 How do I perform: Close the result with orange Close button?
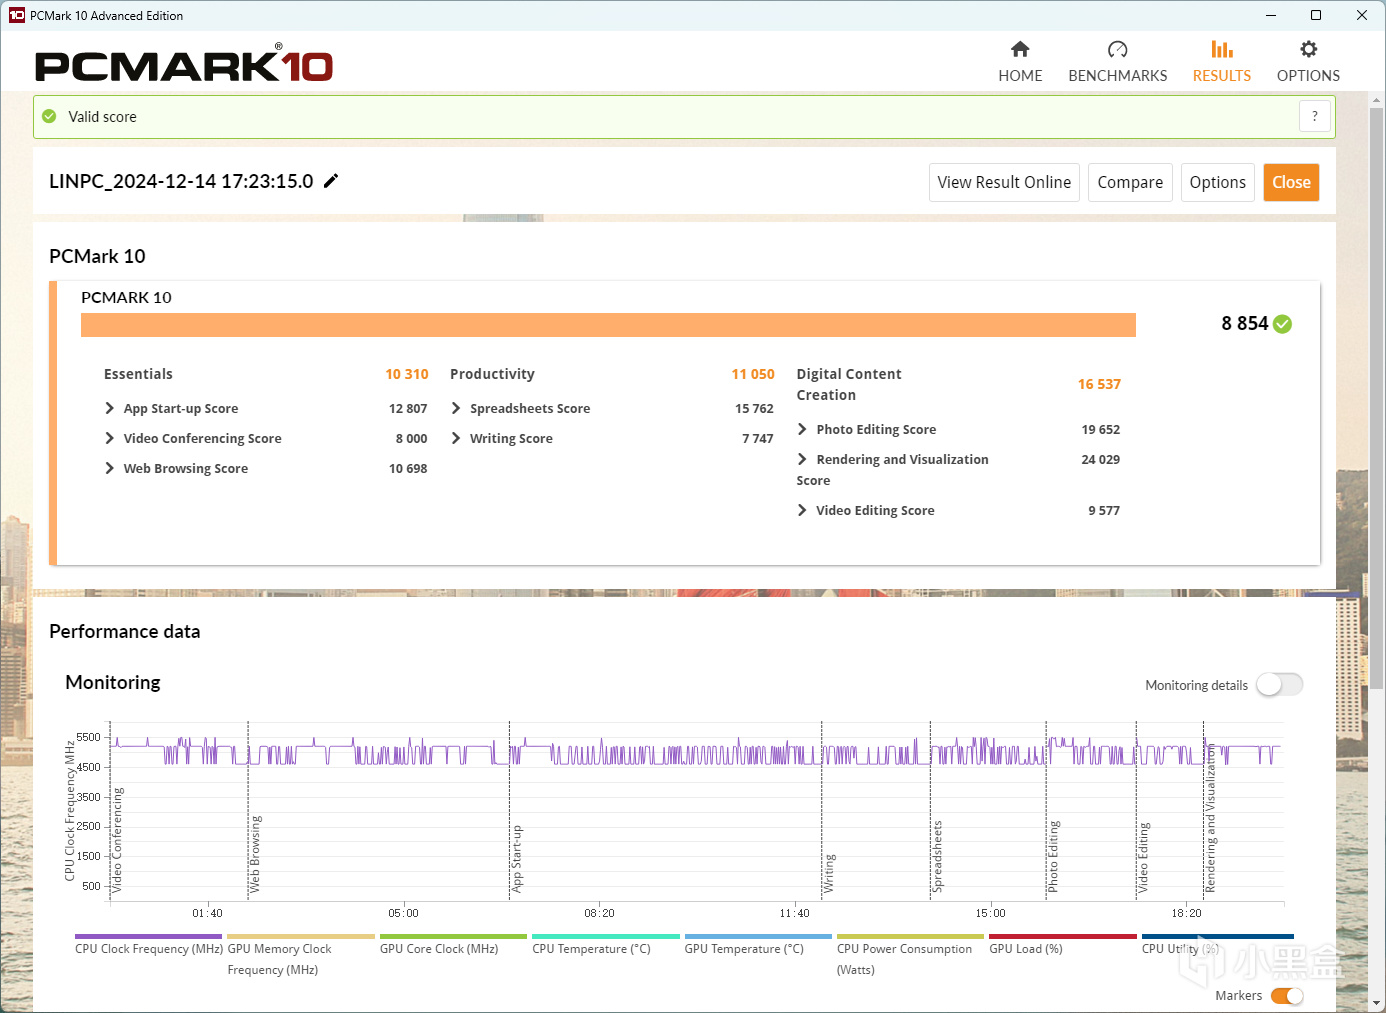(x=1291, y=182)
